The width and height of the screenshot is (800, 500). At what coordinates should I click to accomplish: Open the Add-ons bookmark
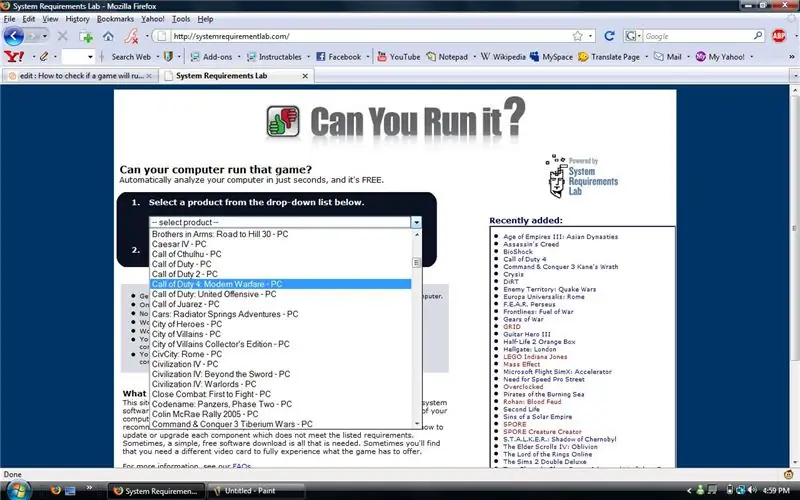tap(211, 57)
